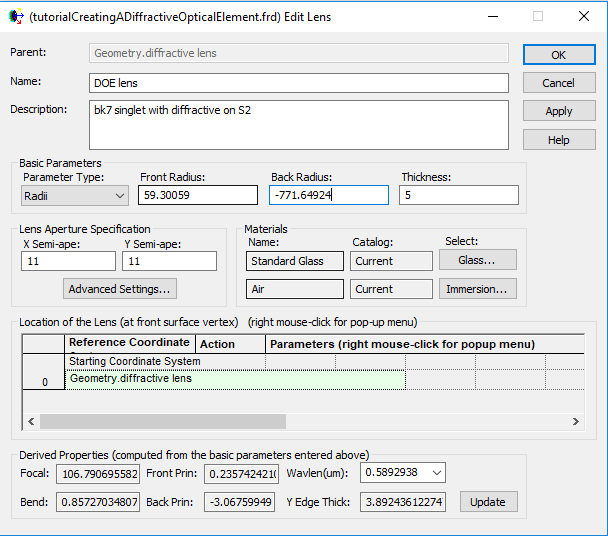Click the Front Radius field
This screenshot has width=608, height=536.
(198, 196)
